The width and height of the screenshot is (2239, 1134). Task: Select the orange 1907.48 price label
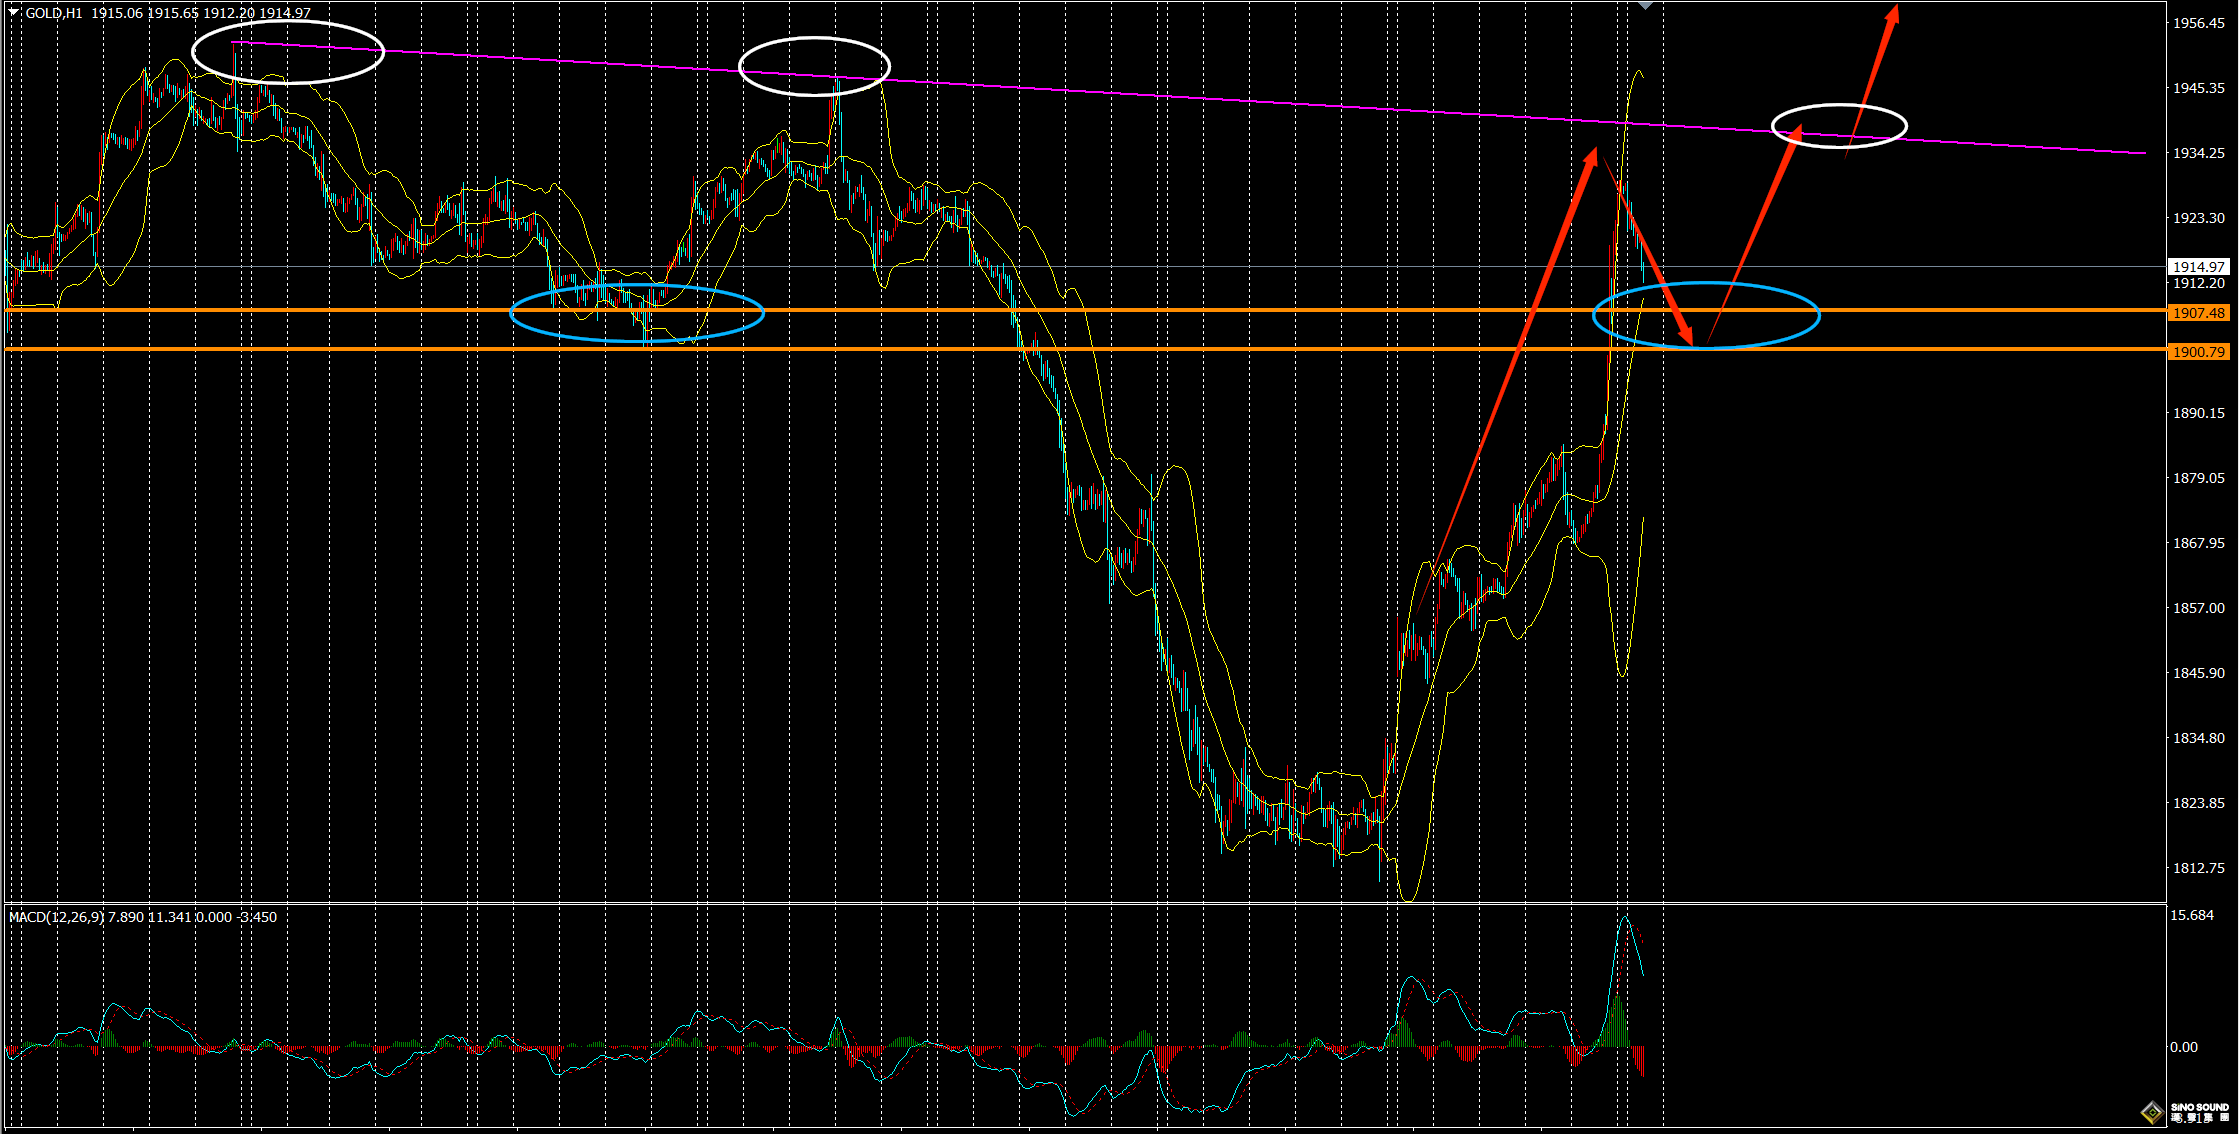pos(2198,313)
